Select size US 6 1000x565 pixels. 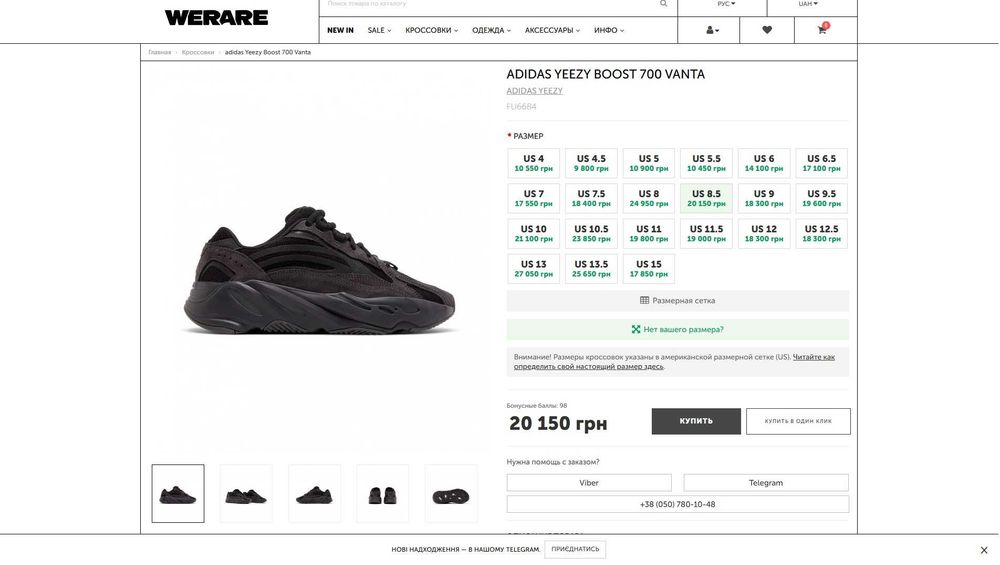(764, 163)
